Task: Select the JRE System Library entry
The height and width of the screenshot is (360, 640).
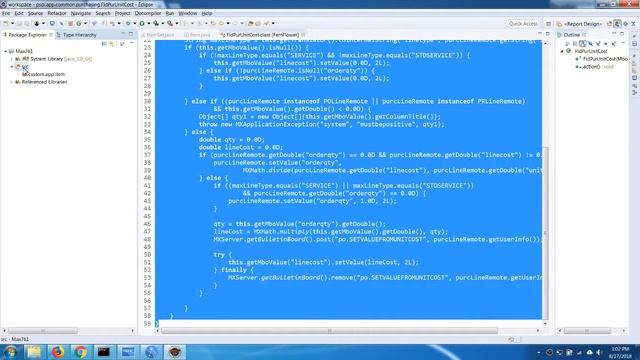Action: tap(53, 59)
